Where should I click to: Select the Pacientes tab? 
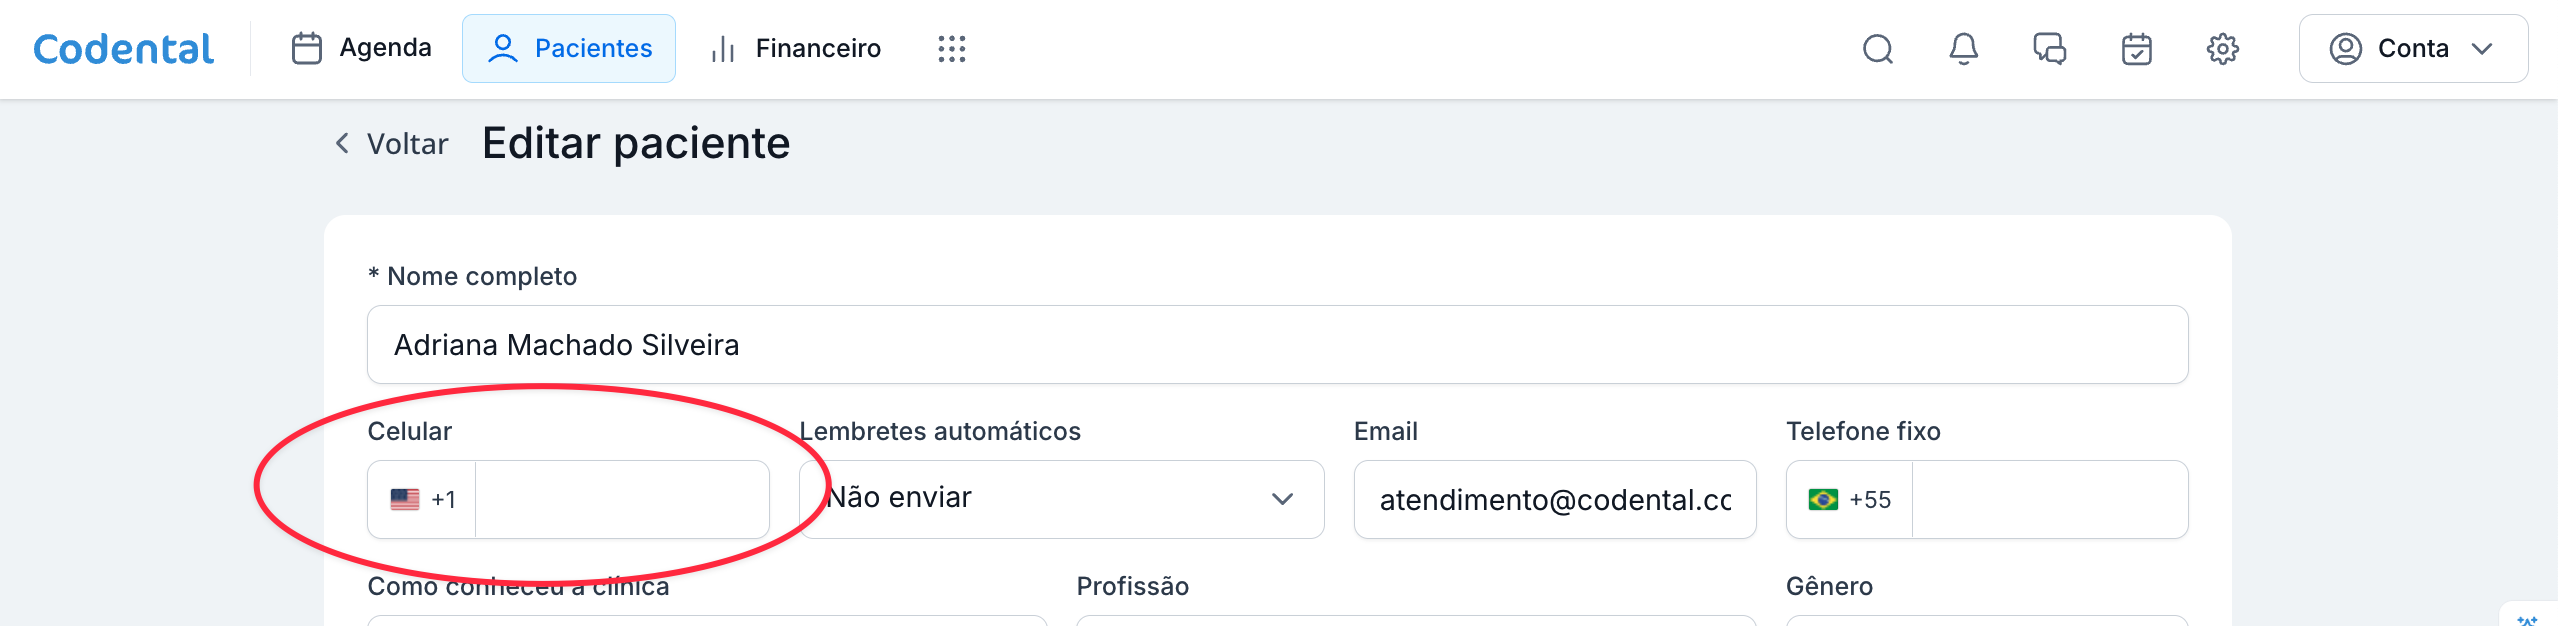[x=569, y=49]
